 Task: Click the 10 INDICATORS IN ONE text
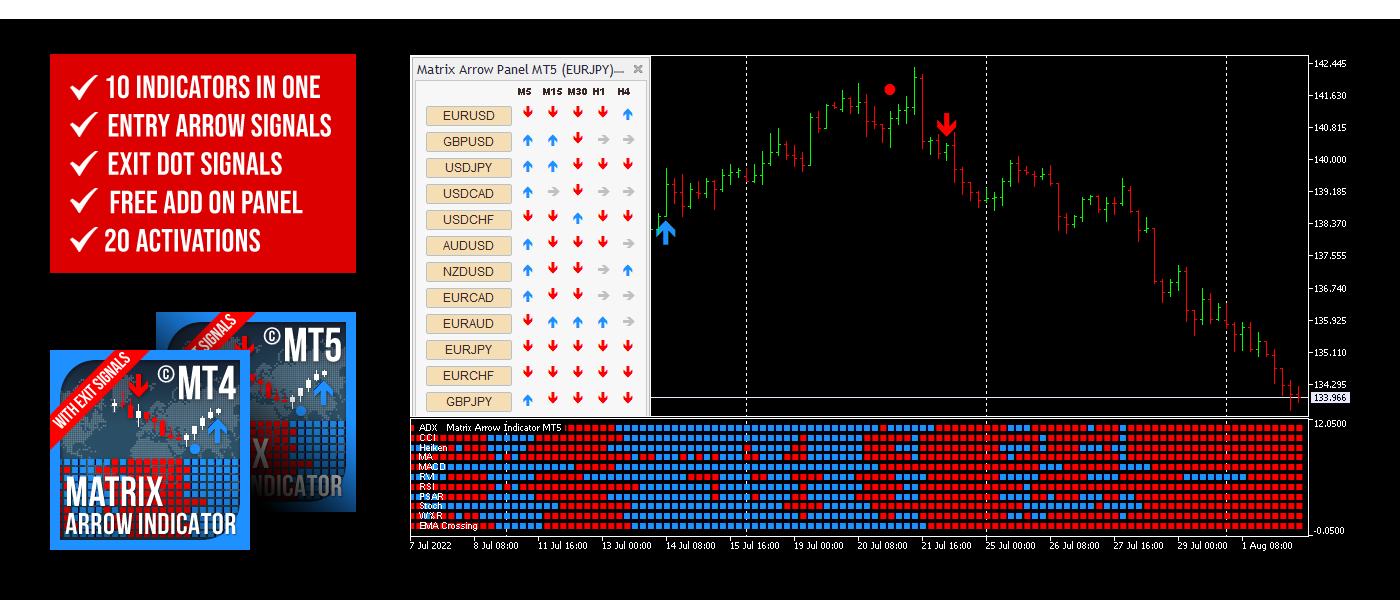tap(213, 87)
